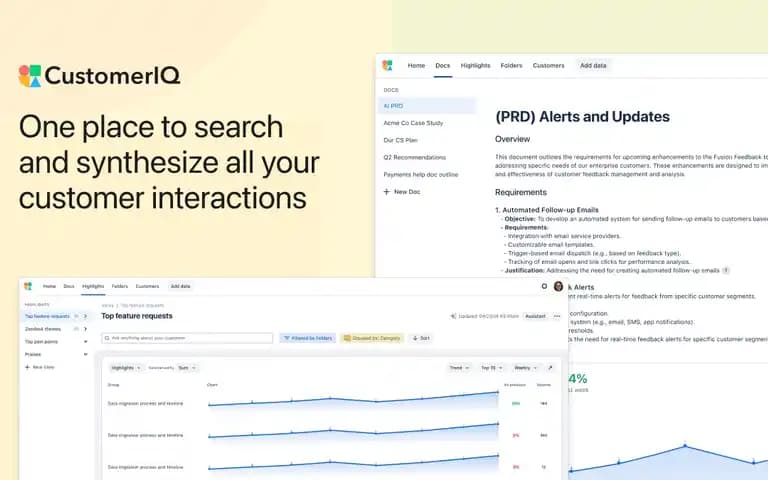Open Q2 Recommendations doc
The image size is (768, 480).
(x=414, y=157)
